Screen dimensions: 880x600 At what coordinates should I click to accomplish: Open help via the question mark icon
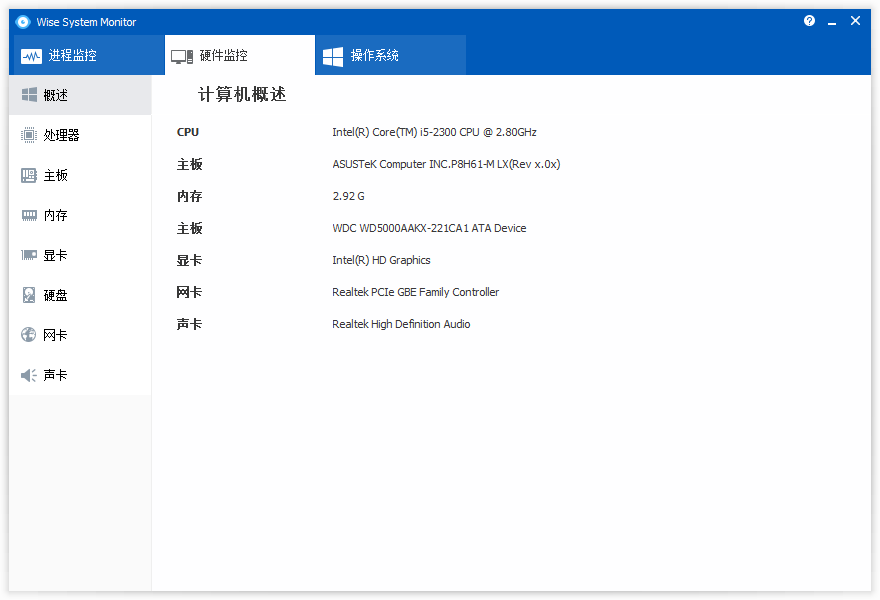(x=809, y=20)
